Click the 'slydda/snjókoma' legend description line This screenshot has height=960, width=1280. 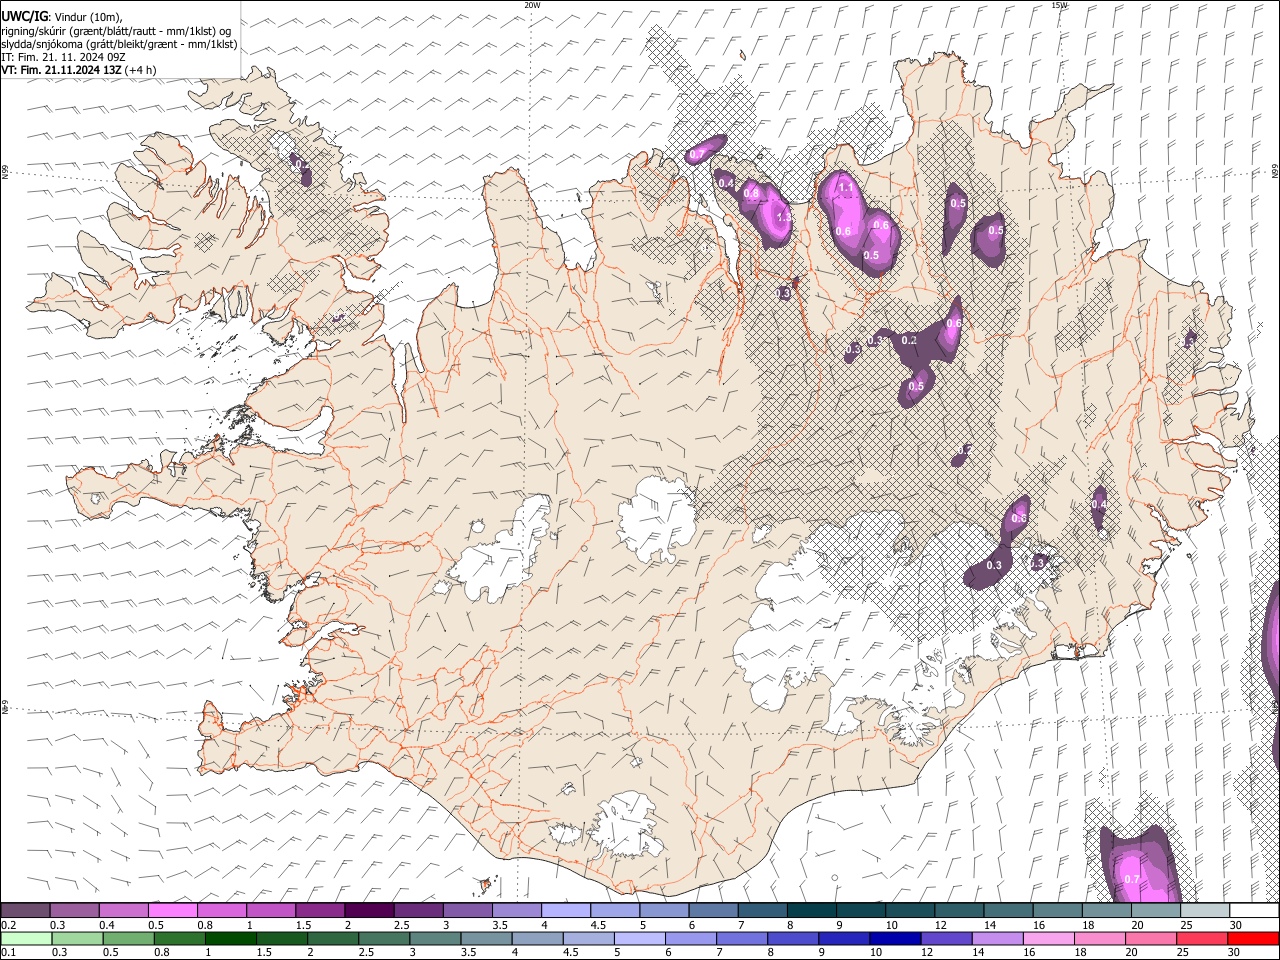pos(119,44)
